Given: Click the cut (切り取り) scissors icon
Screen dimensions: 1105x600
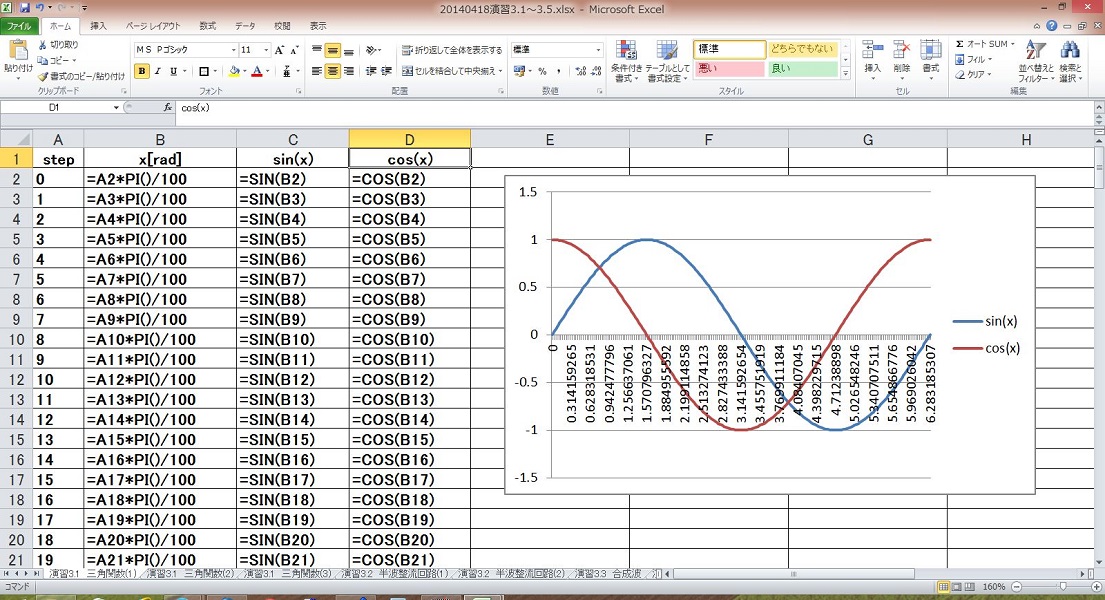Looking at the screenshot, I should coord(43,45).
